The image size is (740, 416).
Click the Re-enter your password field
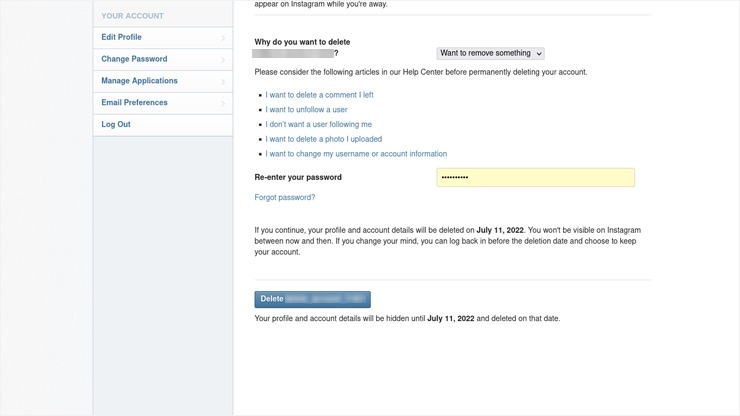pyautogui.click(x=536, y=178)
